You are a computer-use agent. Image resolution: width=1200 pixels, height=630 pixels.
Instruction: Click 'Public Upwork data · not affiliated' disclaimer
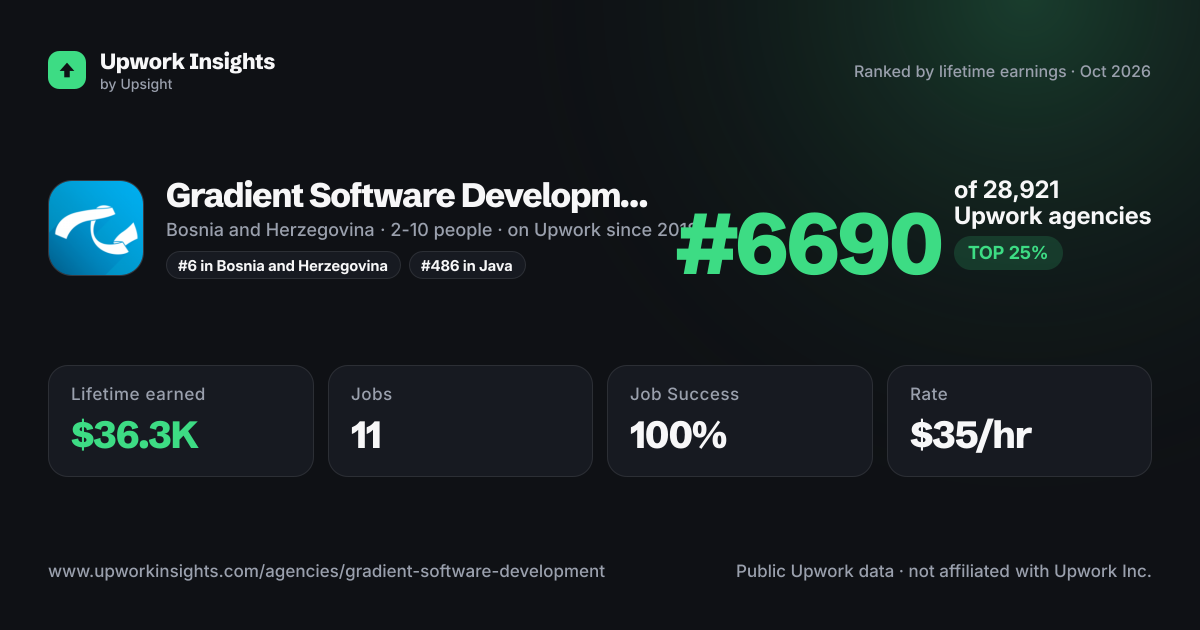pyautogui.click(x=944, y=571)
